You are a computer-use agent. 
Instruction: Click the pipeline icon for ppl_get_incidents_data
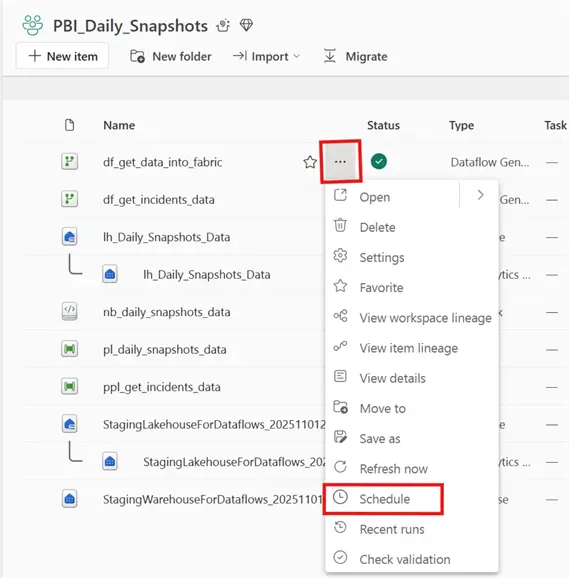(x=69, y=387)
